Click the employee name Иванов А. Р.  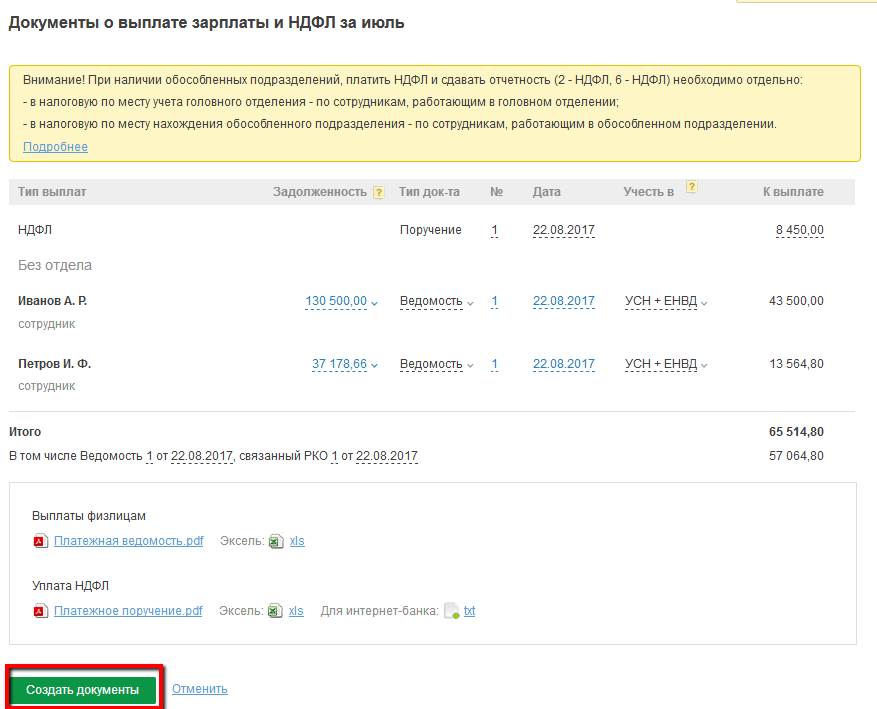(x=53, y=301)
